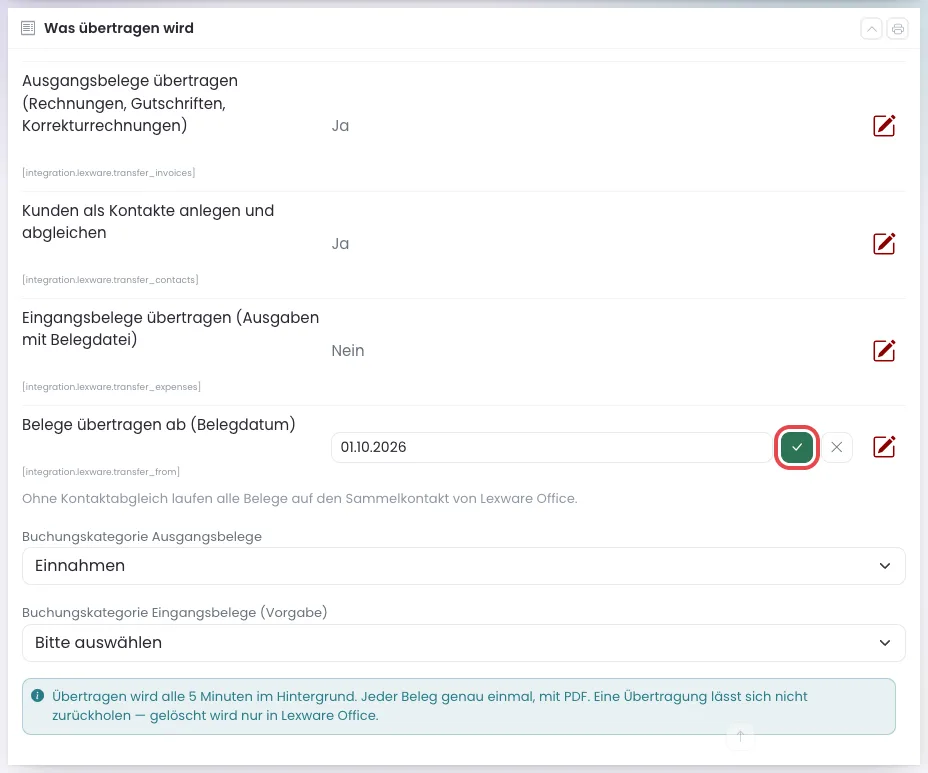Image resolution: width=928 pixels, height=773 pixels.
Task: Cancel the date edit with the X button
Action: [836, 447]
